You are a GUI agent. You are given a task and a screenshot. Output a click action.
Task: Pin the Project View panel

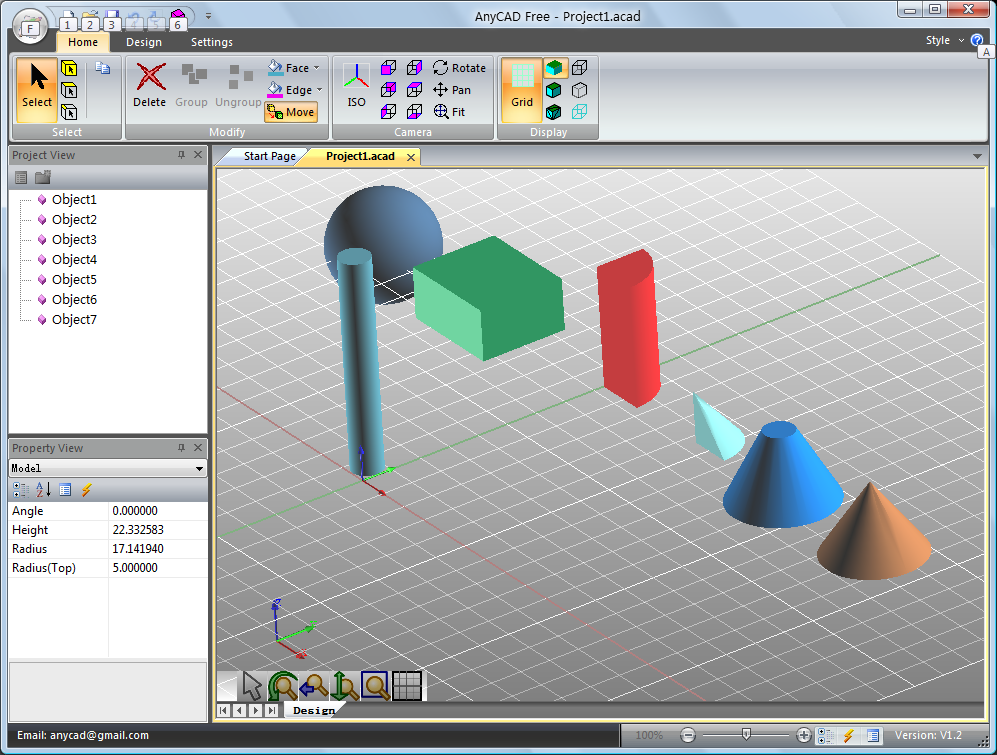click(x=181, y=155)
